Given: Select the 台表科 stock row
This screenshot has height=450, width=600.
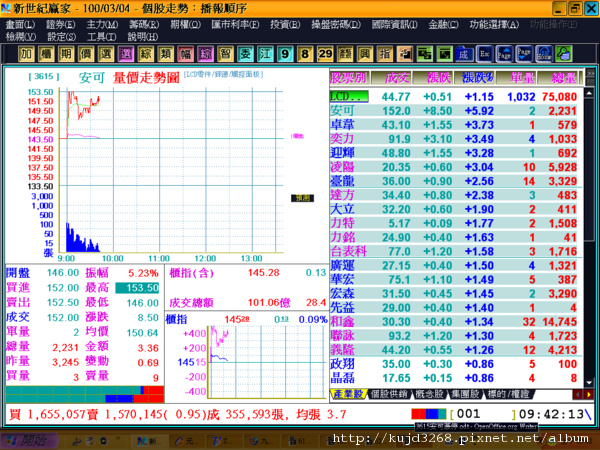Looking at the screenshot, I should tap(453, 251).
